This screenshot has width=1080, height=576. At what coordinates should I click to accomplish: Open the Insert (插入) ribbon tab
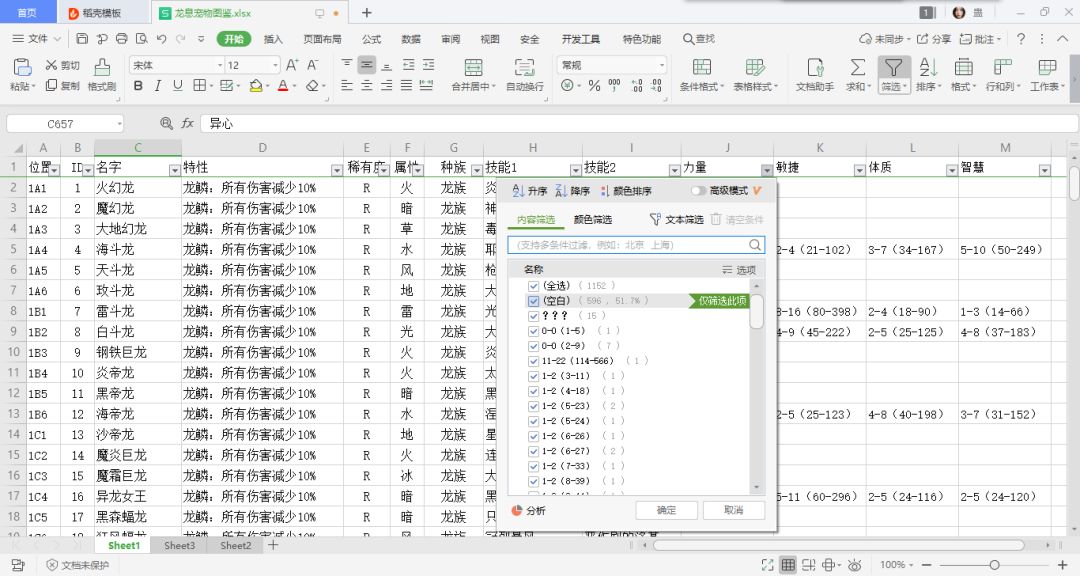point(273,39)
